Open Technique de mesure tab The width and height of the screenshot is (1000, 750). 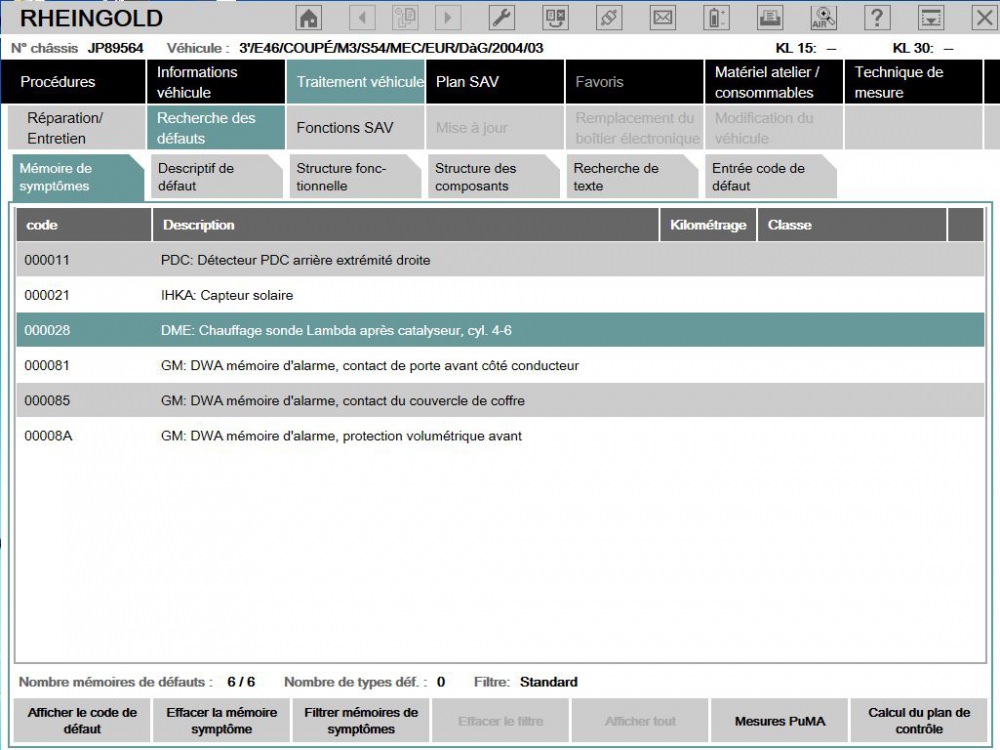pyautogui.click(x=913, y=82)
